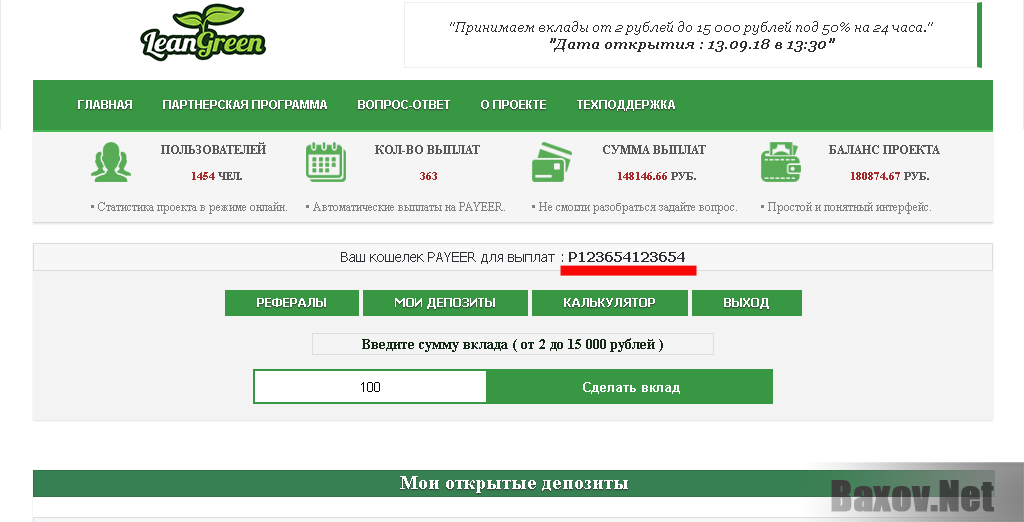Click the 180874.67 РУБ. balance value
Screen dimensions: 1024x522
tap(889, 176)
